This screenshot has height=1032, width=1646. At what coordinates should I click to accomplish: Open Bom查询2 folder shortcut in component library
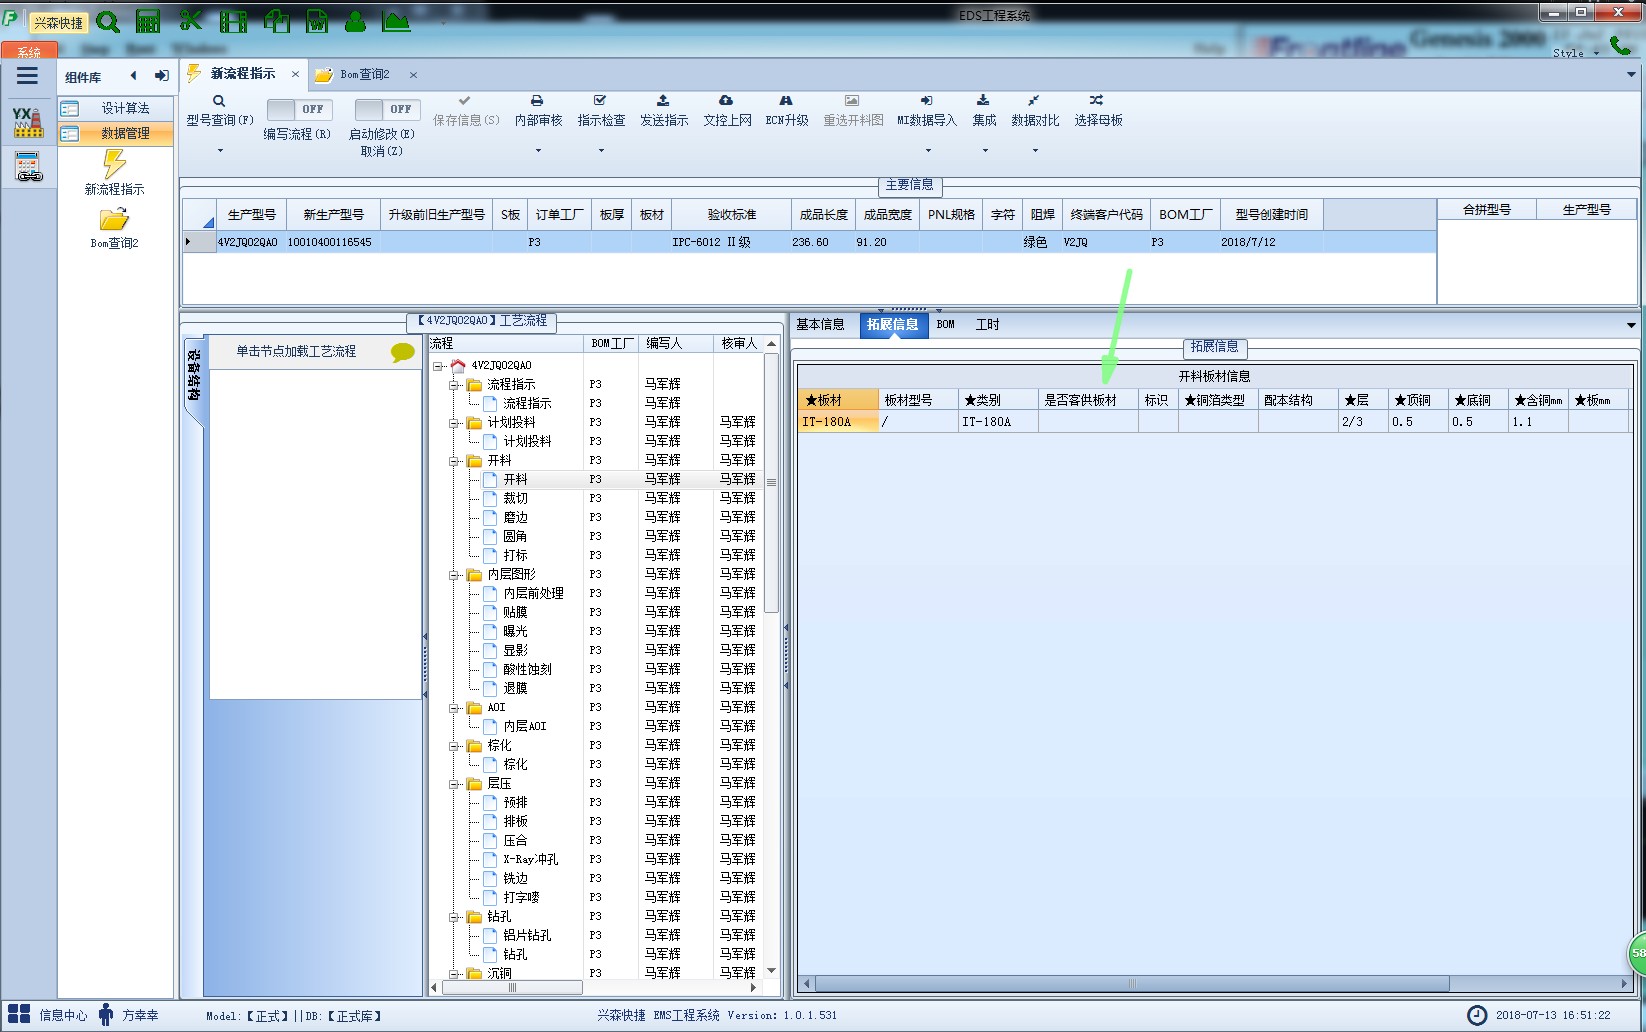point(114,227)
